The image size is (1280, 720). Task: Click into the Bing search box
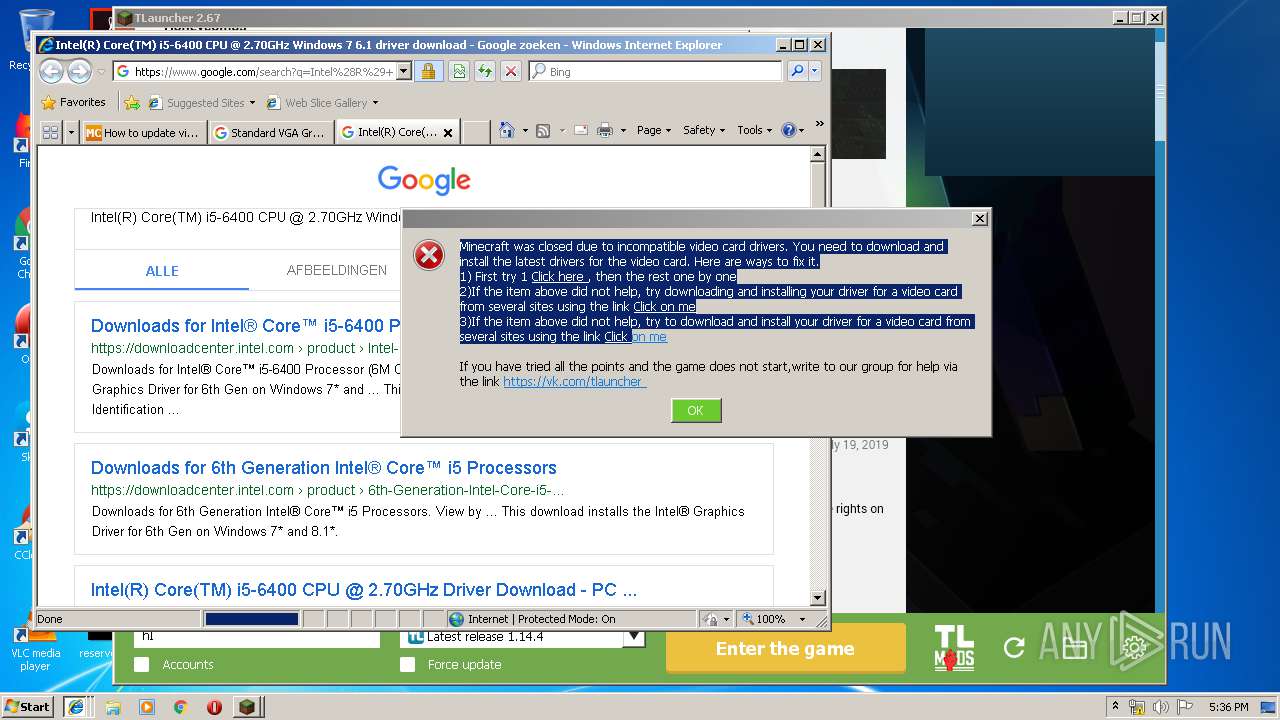pos(656,71)
